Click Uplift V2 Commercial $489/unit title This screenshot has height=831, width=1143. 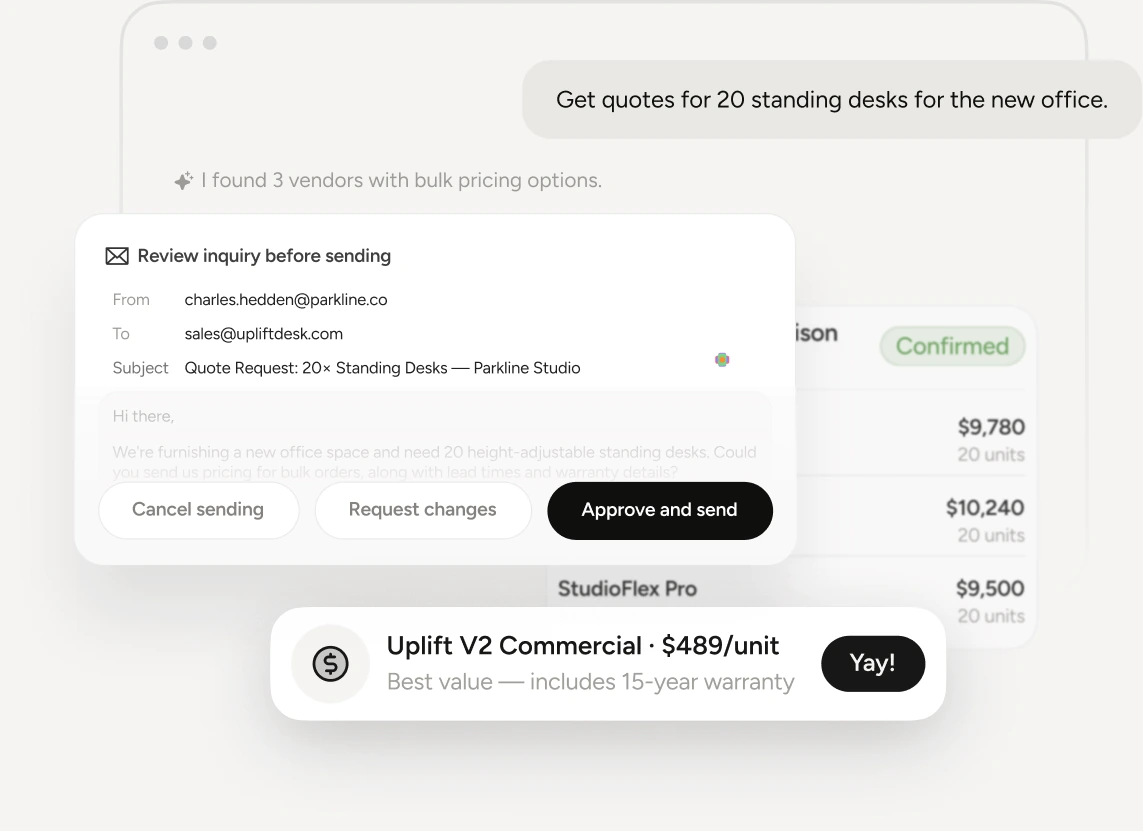(582, 646)
